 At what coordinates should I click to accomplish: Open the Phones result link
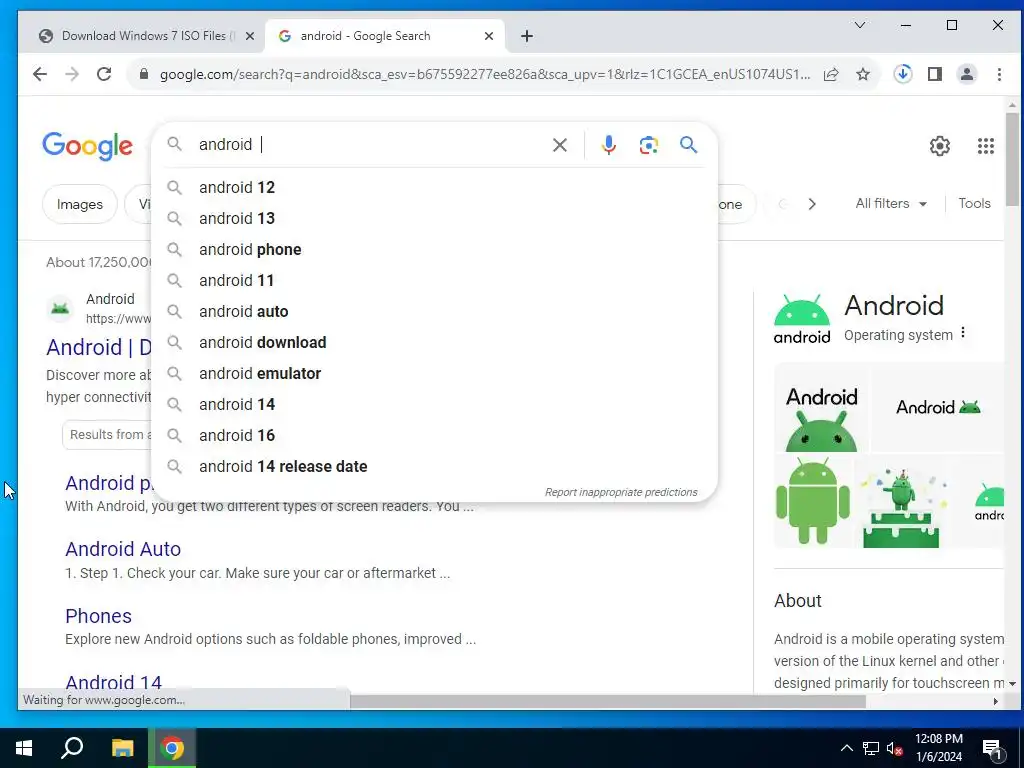click(99, 616)
